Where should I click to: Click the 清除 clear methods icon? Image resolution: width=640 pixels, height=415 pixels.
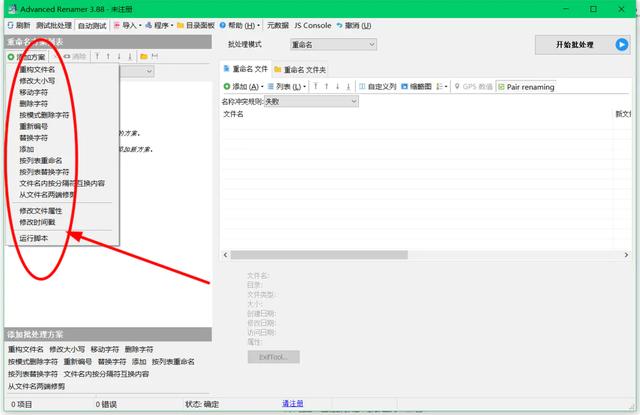[x=67, y=56]
